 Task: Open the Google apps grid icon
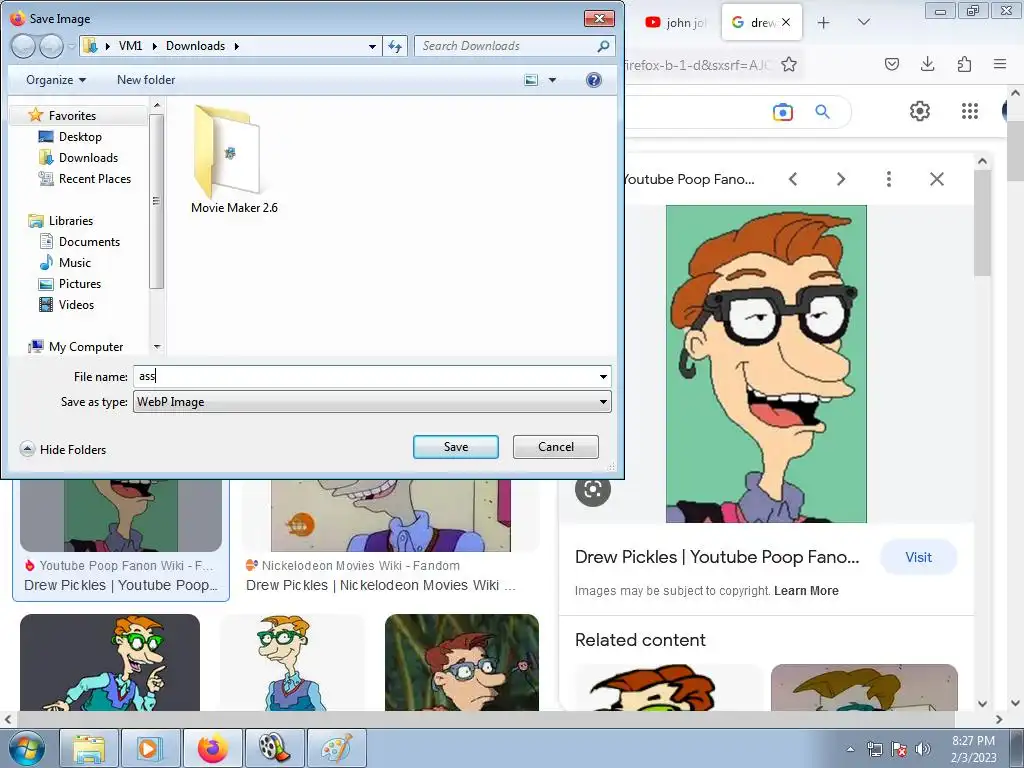click(970, 111)
